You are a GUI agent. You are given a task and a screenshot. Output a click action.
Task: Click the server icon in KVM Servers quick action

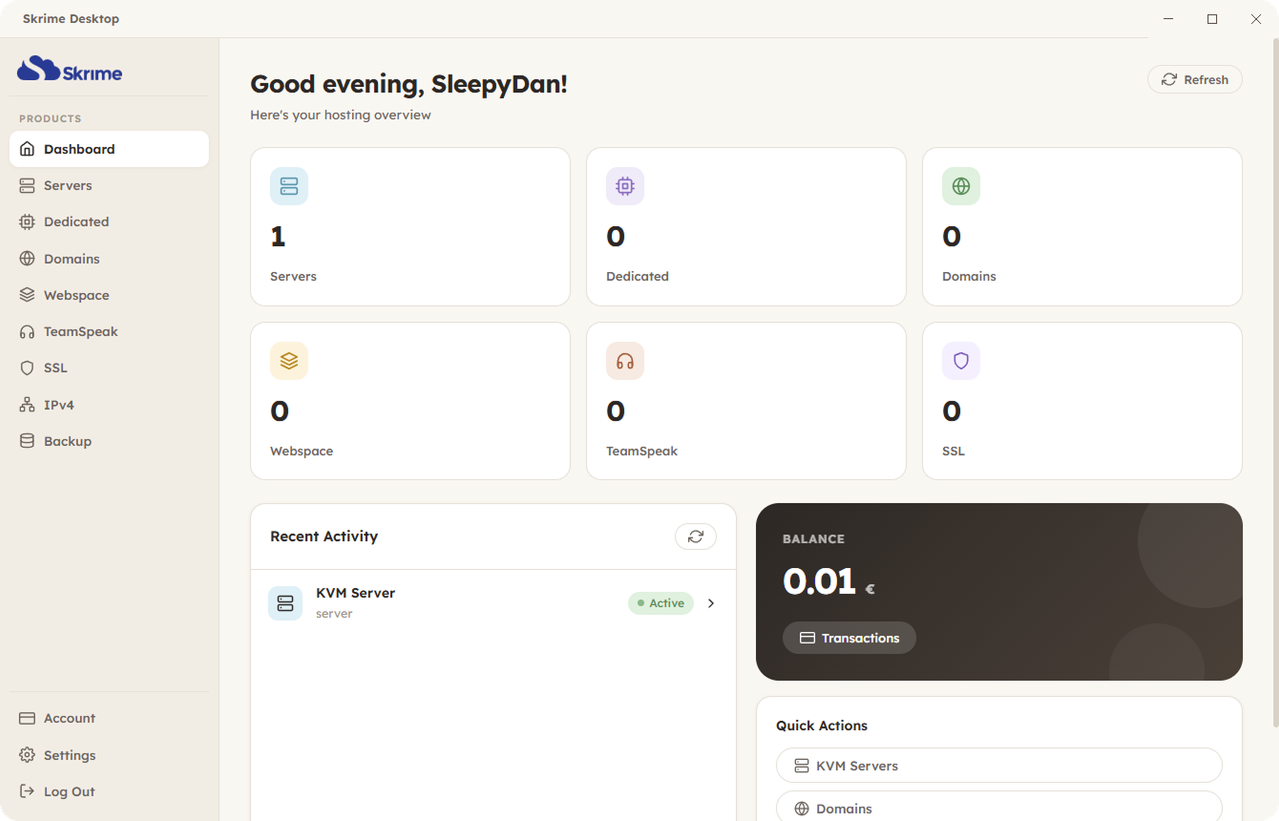coord(801,766)
